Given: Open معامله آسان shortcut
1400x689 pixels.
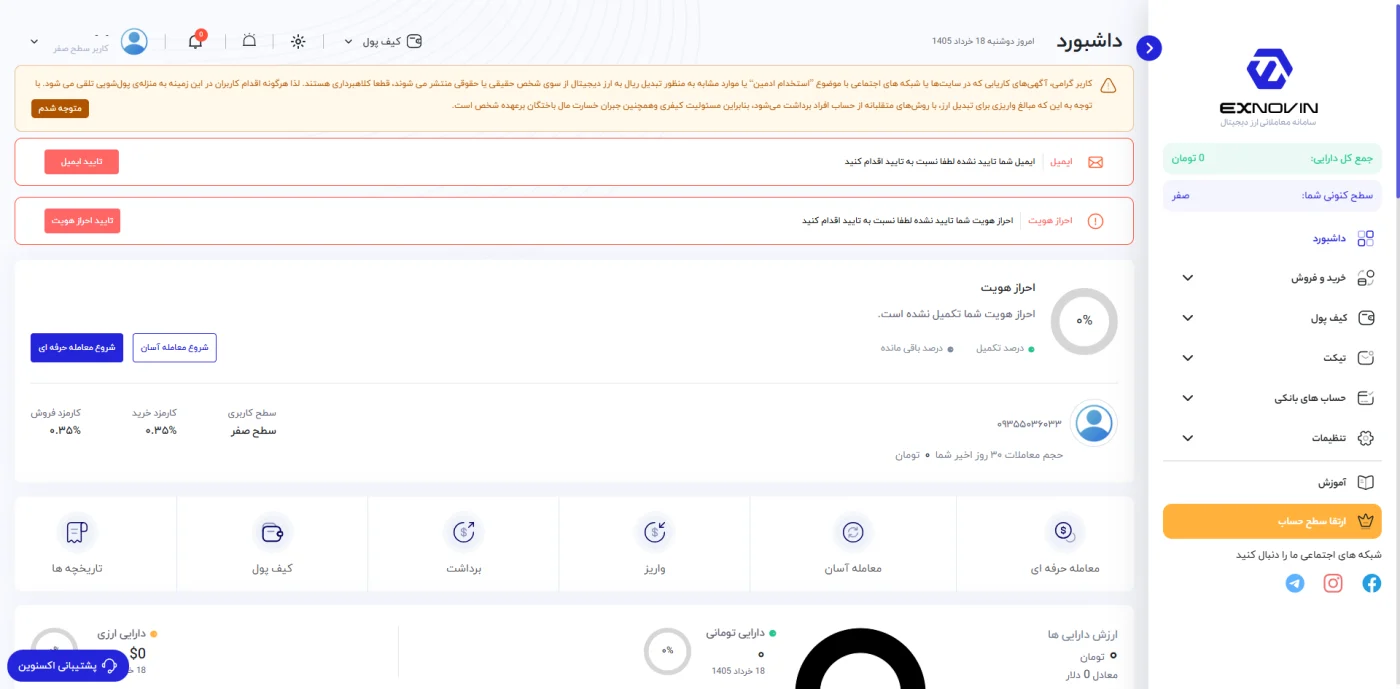Looking at the screenshot, I should 853,546.
